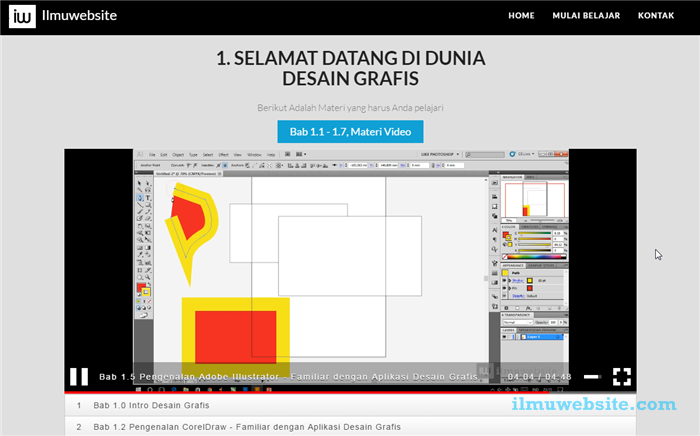Click Bab 1.1 - 1.7, Materi Video button
The image size is (700, 436).
click(x=350, y=132)
